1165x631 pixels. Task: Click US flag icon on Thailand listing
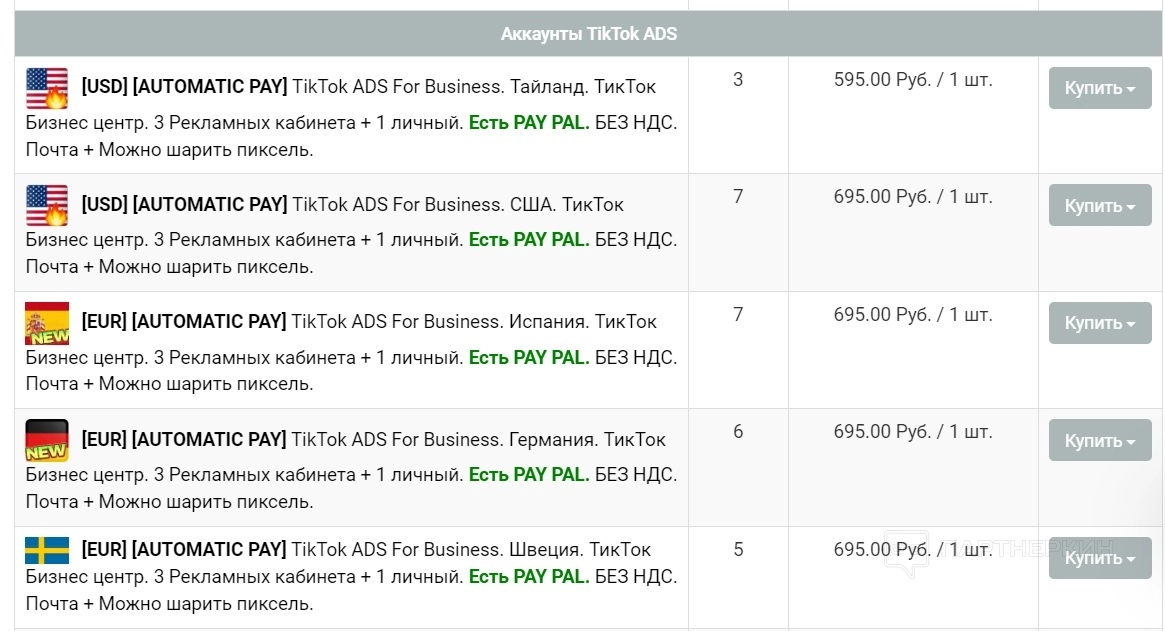[47, 88]
